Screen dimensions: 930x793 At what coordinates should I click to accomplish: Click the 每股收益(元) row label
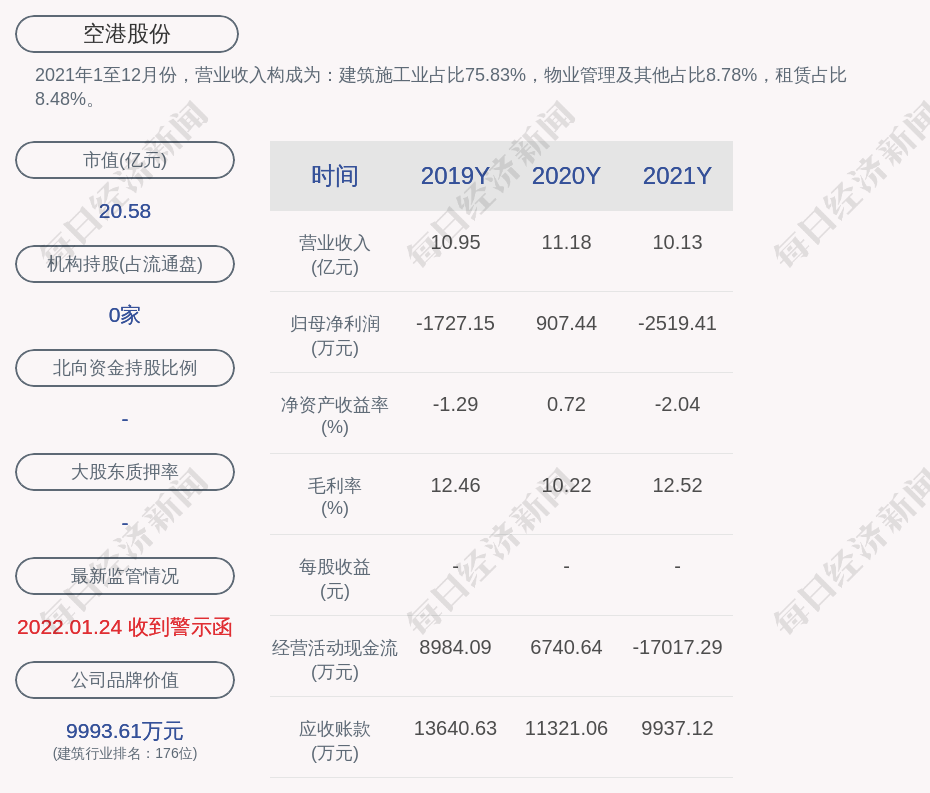click(335, 579)
